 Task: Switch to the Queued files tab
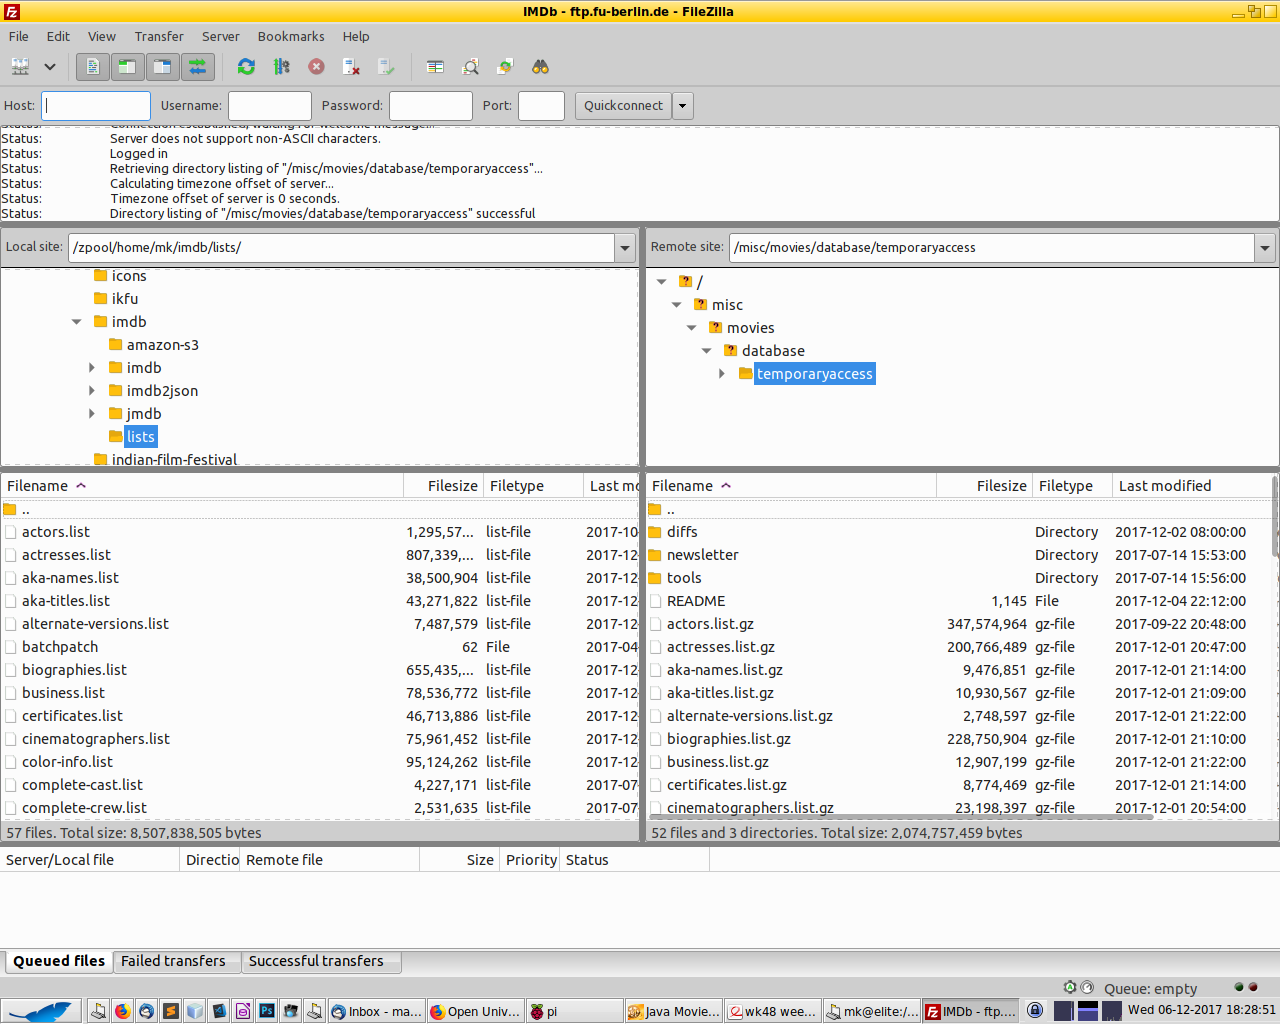pyautogui.click(x=58, y=961)
